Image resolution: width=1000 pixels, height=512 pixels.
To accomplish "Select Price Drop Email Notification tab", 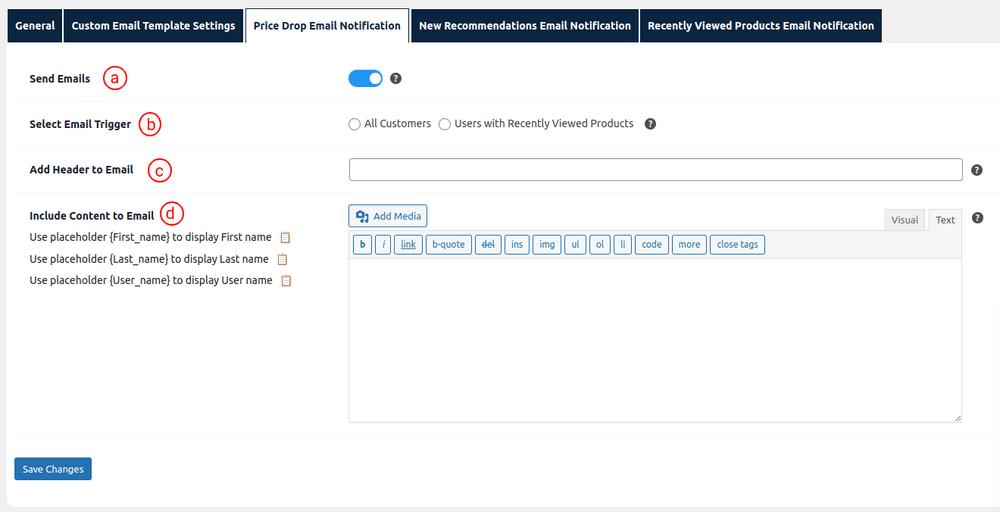I will click(327, 26).
